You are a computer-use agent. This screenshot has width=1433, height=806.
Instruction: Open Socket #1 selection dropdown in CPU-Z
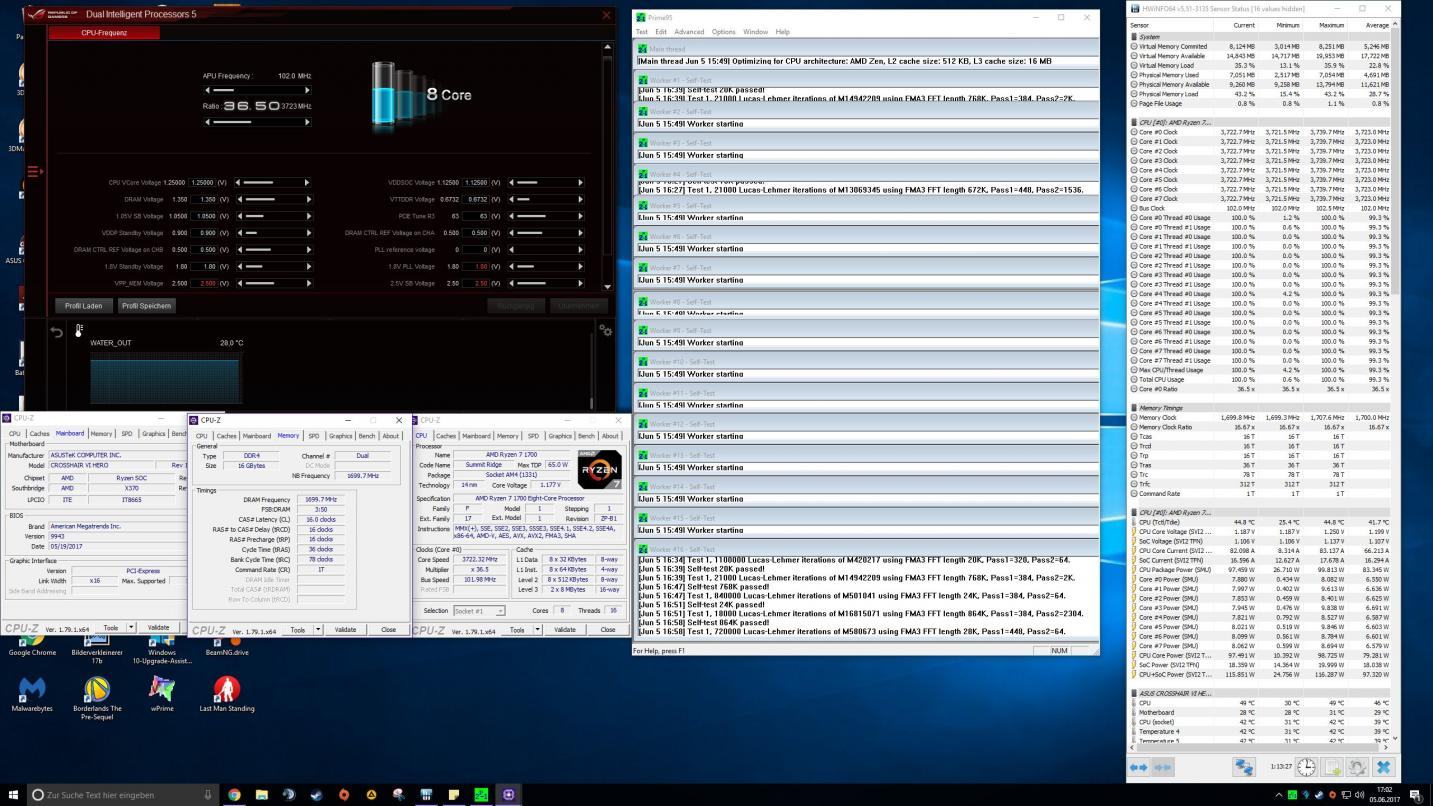pos(480,611)
